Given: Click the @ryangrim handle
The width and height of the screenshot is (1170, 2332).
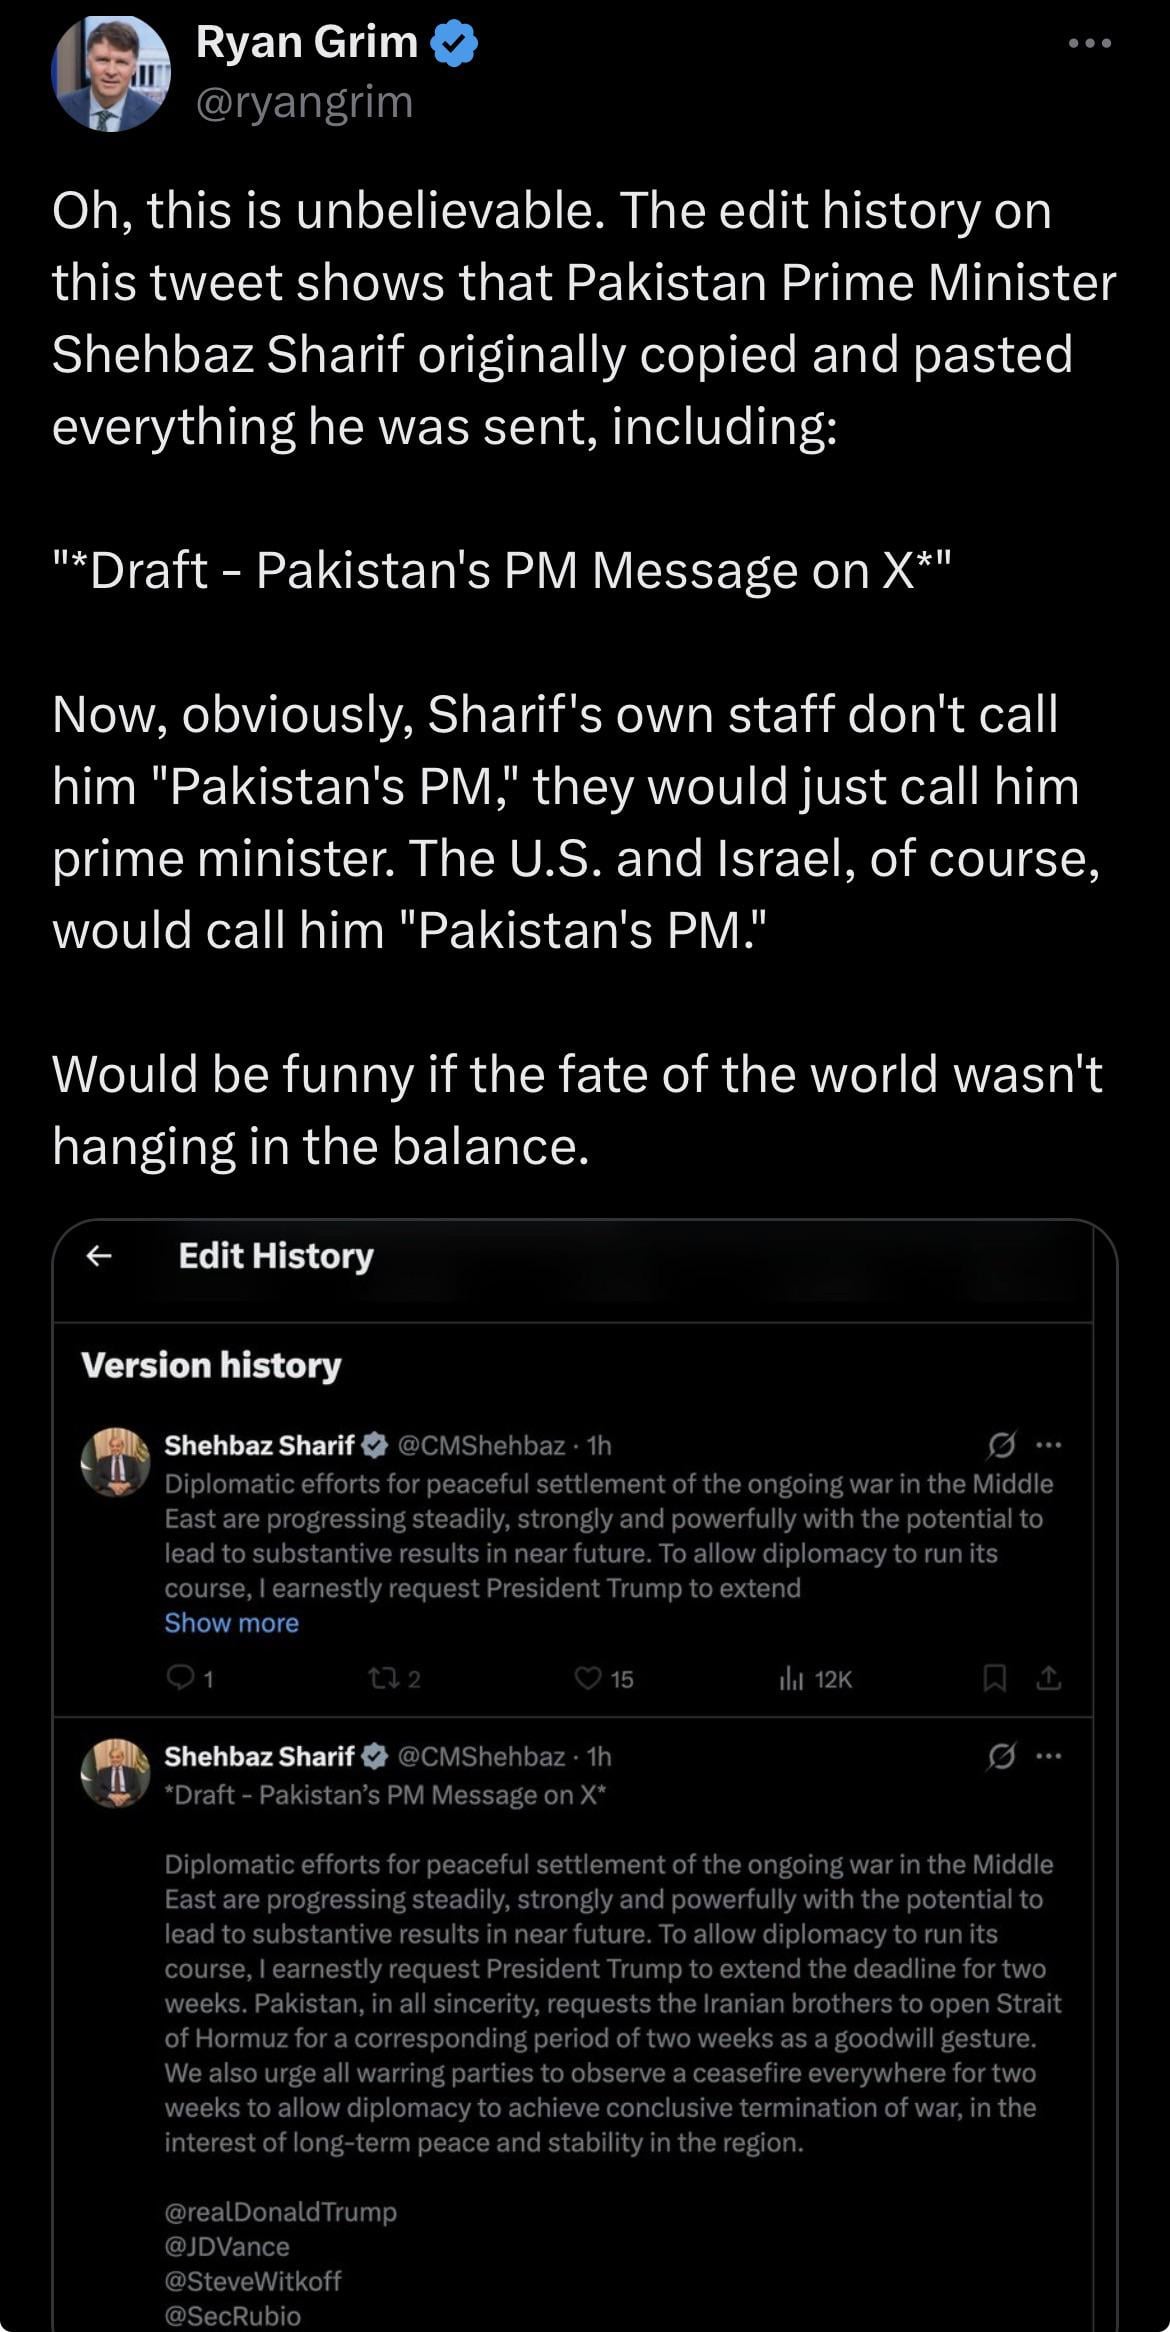Looking at the screenshot, I should 304,102.
